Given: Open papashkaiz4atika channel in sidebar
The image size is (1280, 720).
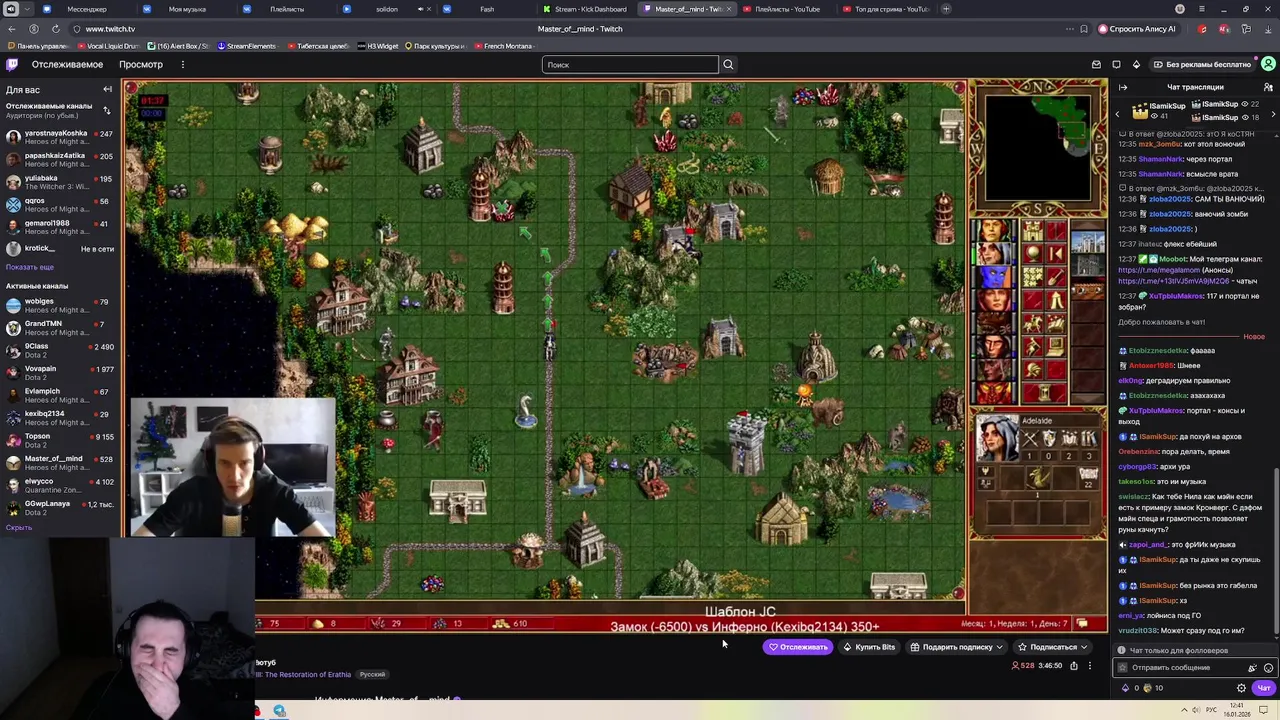Looking at the screenshot, I should tap(60, 160).
